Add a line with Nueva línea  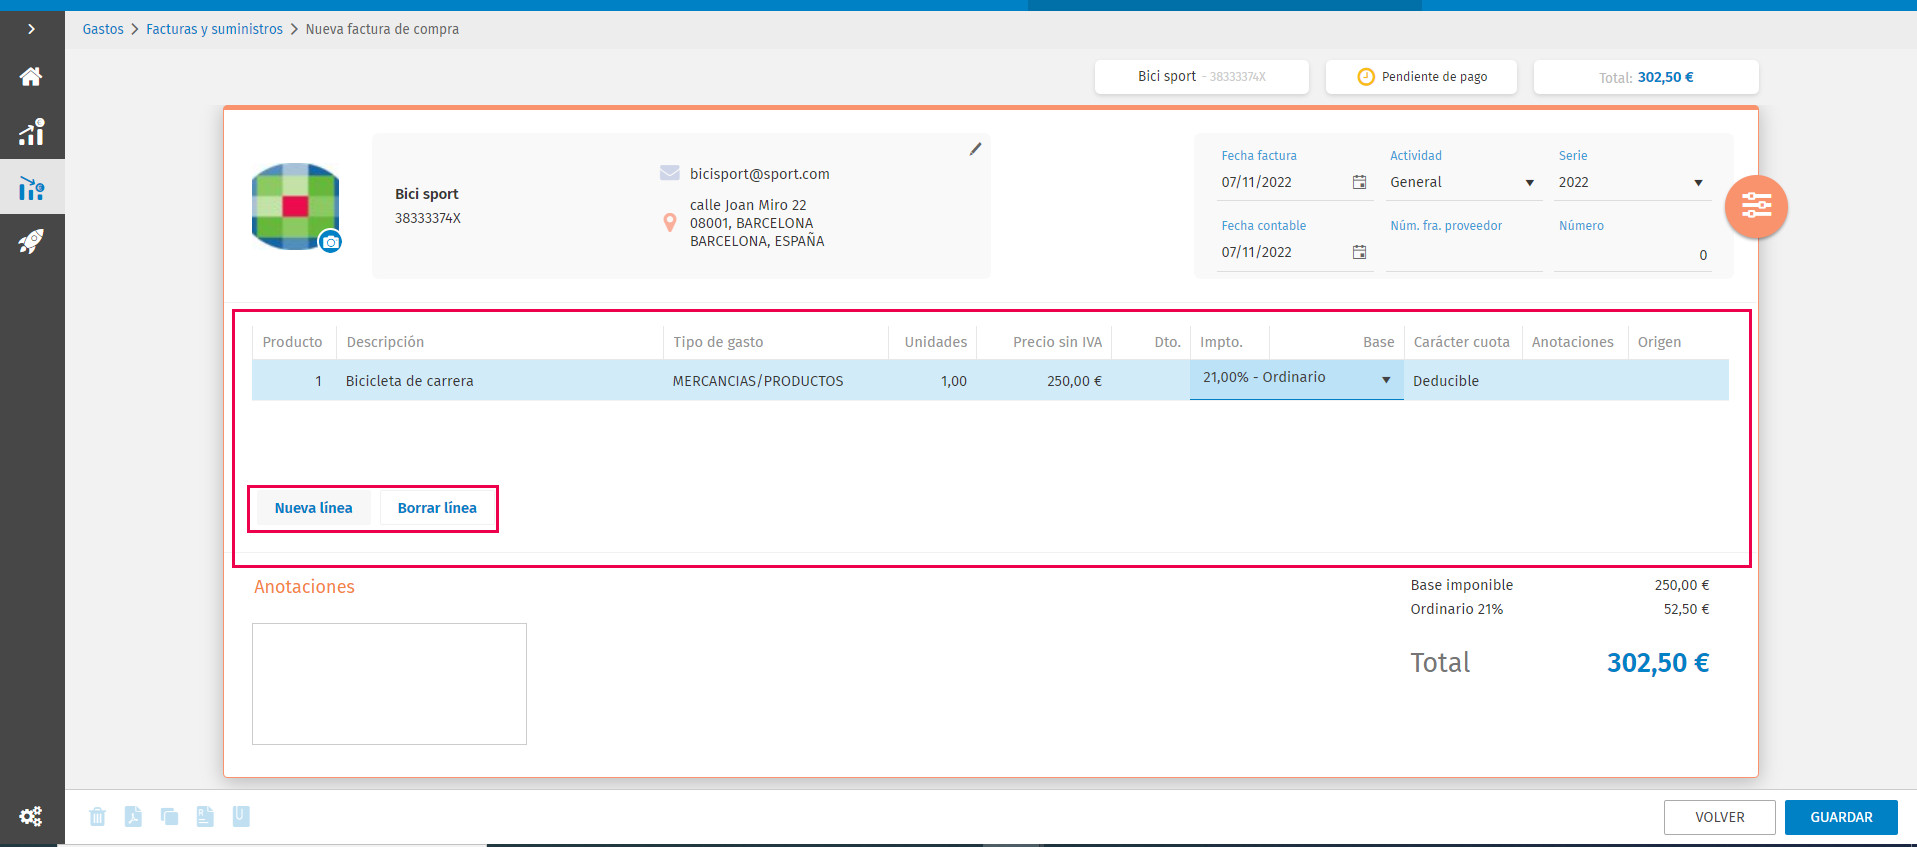point(314,508)
